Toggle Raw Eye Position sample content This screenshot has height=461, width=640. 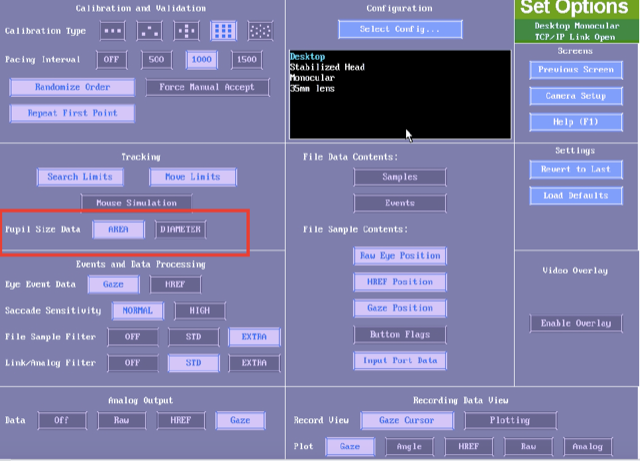coord(400,256)
